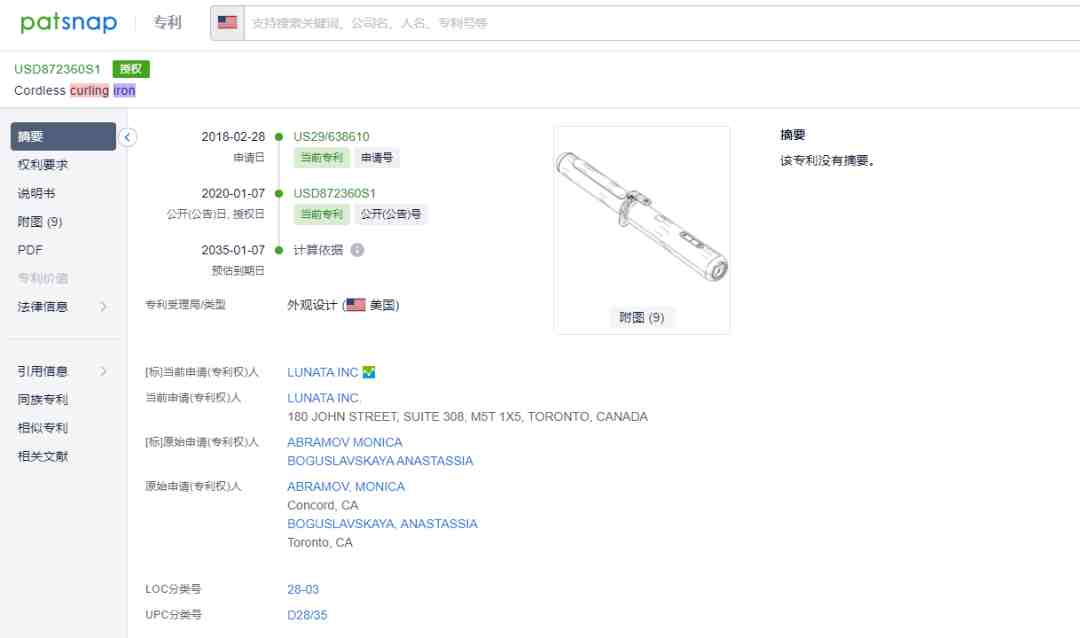Click the info icon beside 计算依据

[357, 250]
